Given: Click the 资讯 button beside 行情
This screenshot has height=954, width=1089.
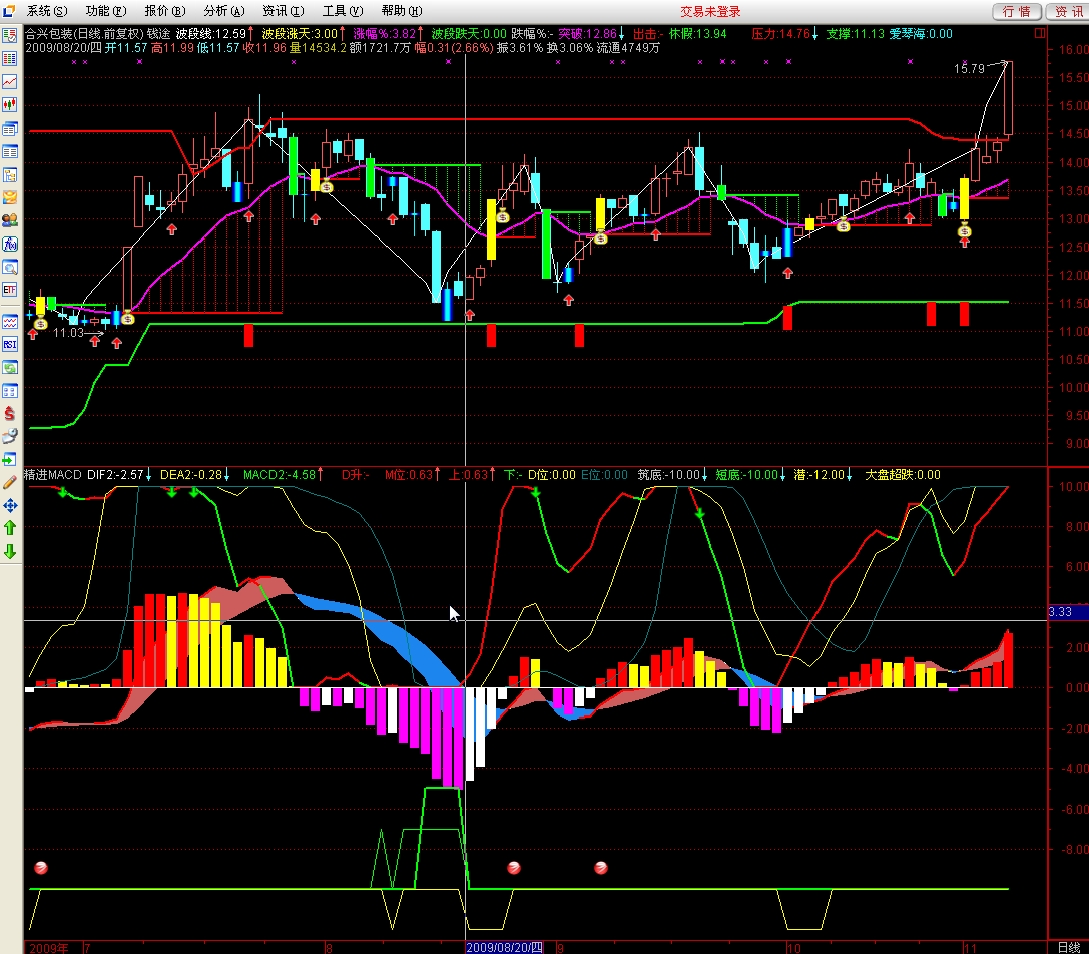Looking at the screenshot, I should (1067, 11).
